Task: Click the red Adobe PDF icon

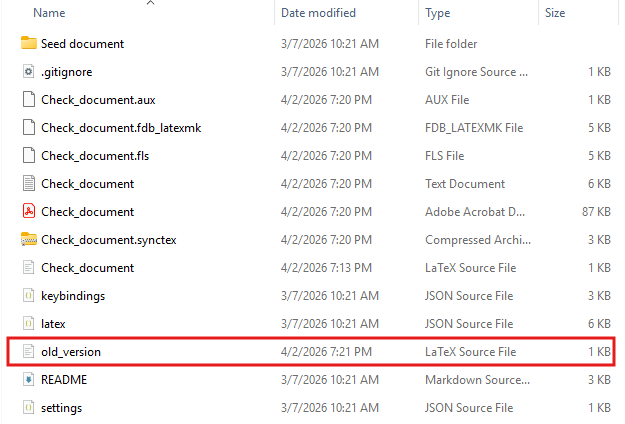Action: pos(29,211)
